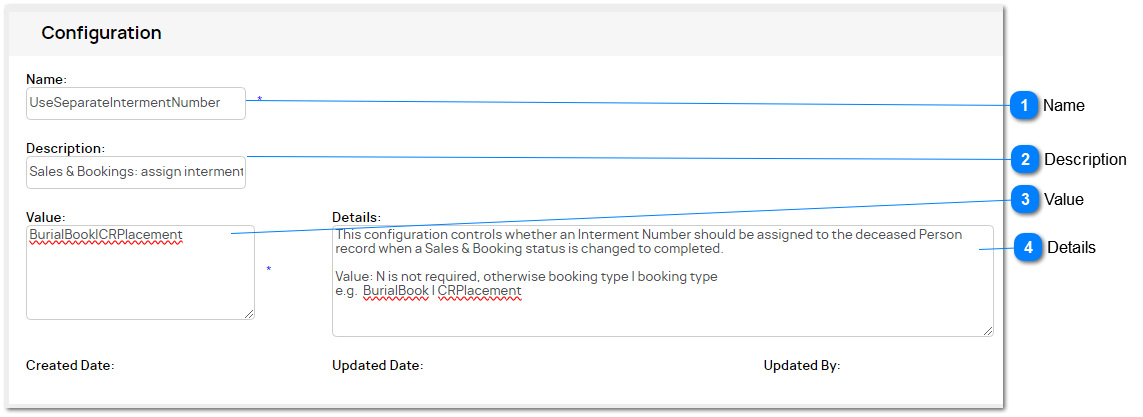Click callout badge number 2
Screen dimensions: 1143x417
pyautogui.click(x=1025, y=160)
